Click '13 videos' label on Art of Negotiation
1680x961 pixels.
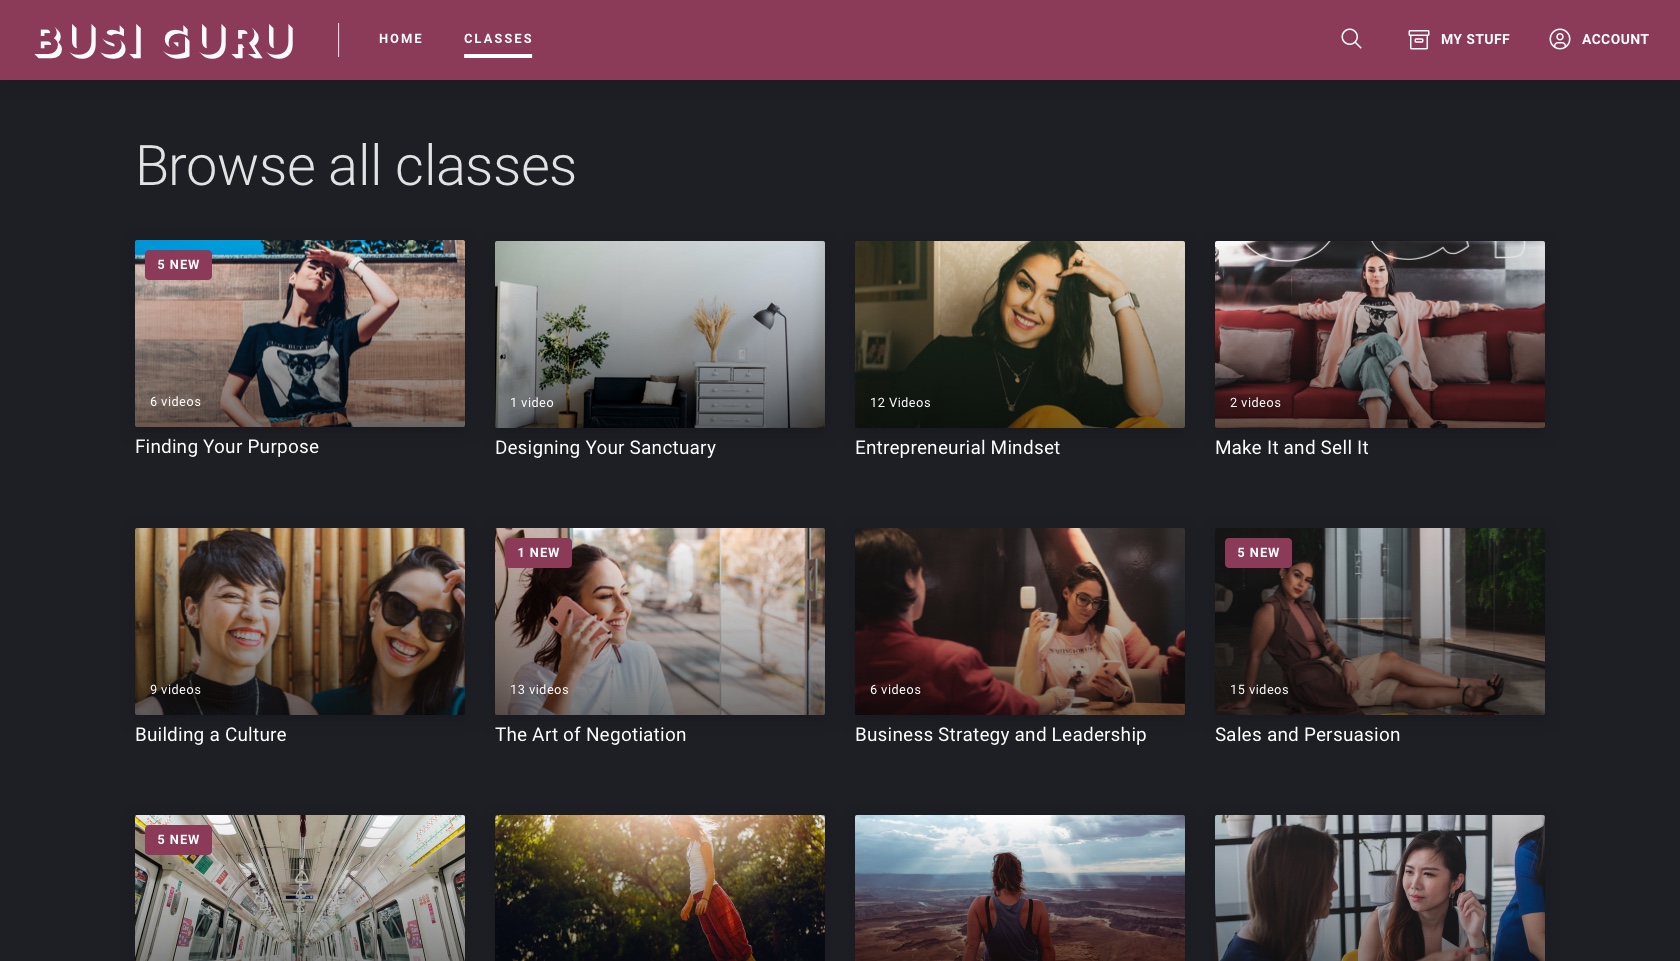point(539,690)
